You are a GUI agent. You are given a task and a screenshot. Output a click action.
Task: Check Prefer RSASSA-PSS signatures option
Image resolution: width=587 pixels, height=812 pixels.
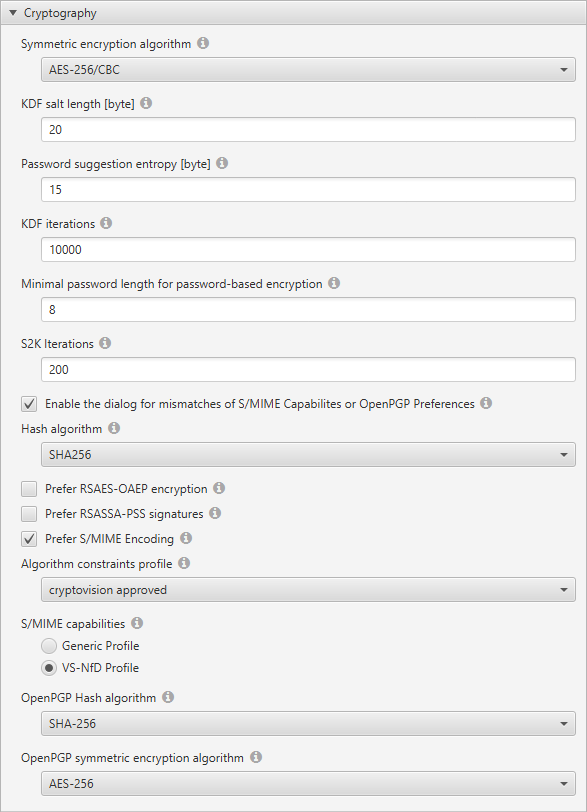point(29,514)
